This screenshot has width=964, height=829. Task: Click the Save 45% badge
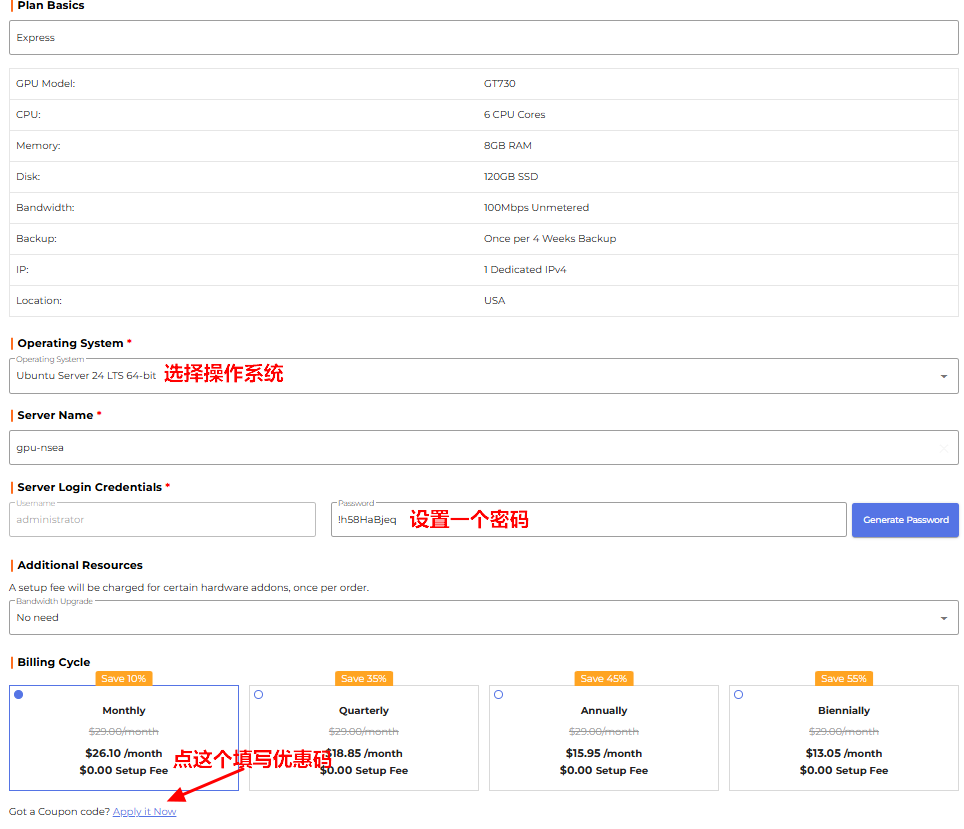603,678
